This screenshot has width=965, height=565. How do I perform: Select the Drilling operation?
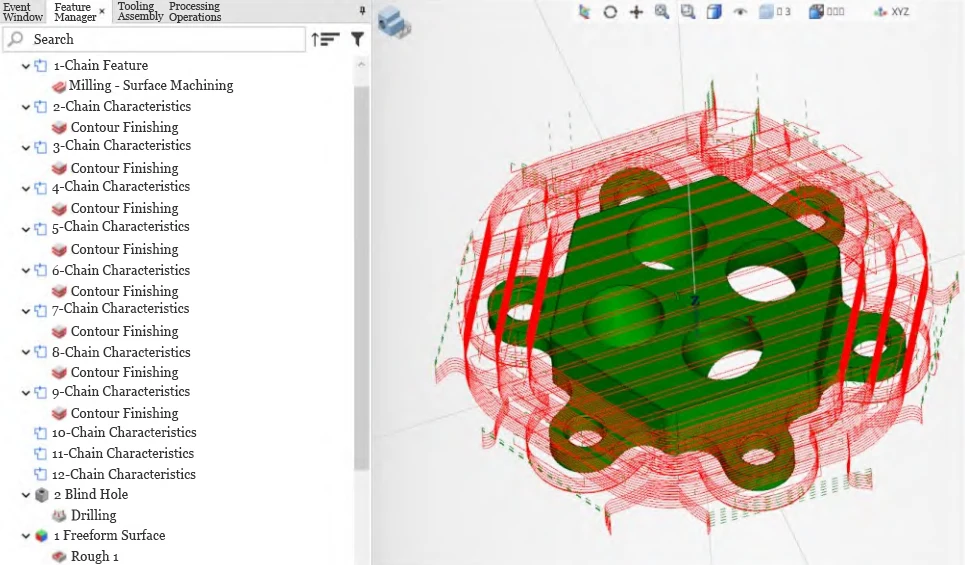click(x=93, y=515)
